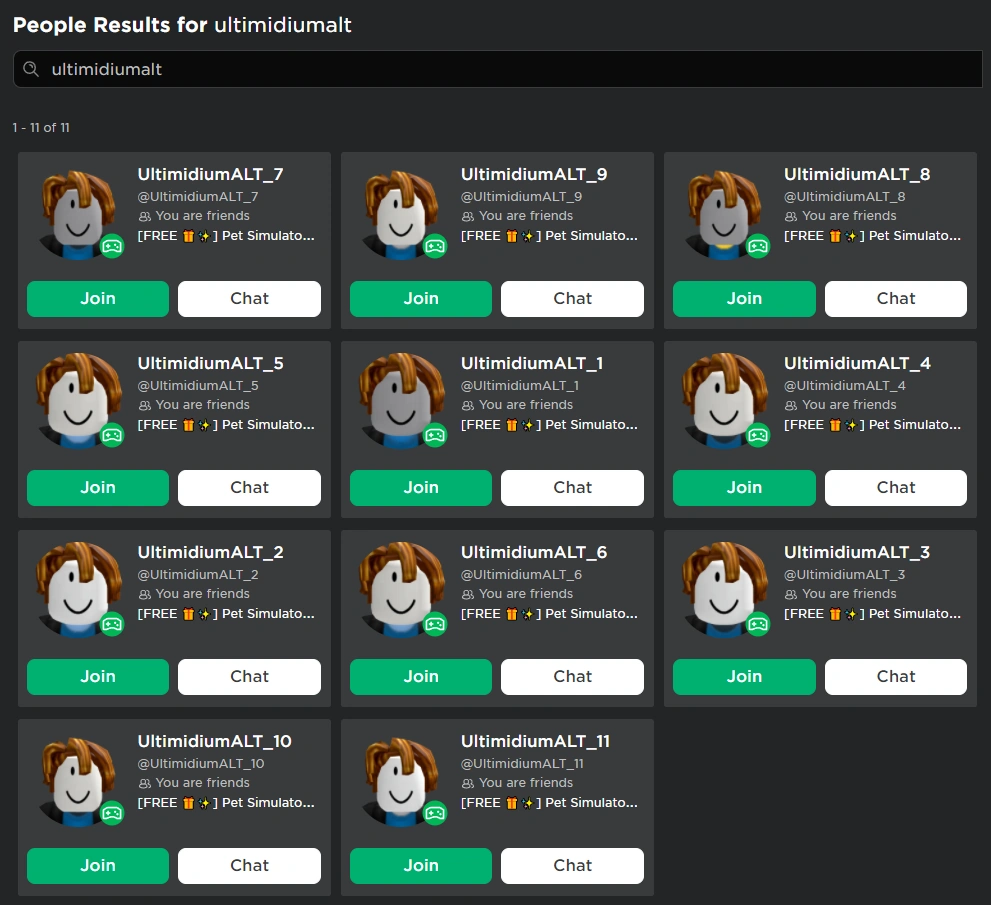Open UltimidiumALT_1's profile by clicking their username
Viewport: 991px width, 905px height.
532,362
